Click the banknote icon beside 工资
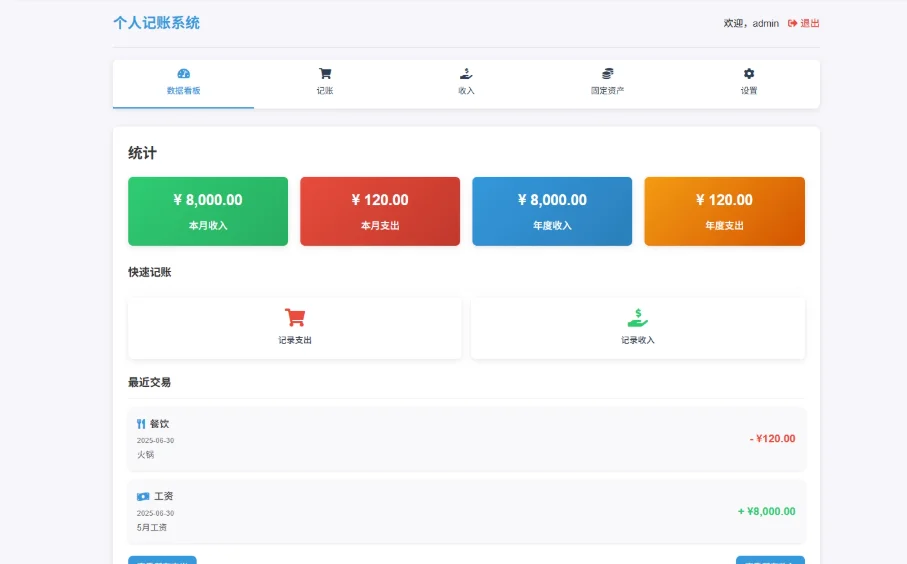 [x=143, y=496]
